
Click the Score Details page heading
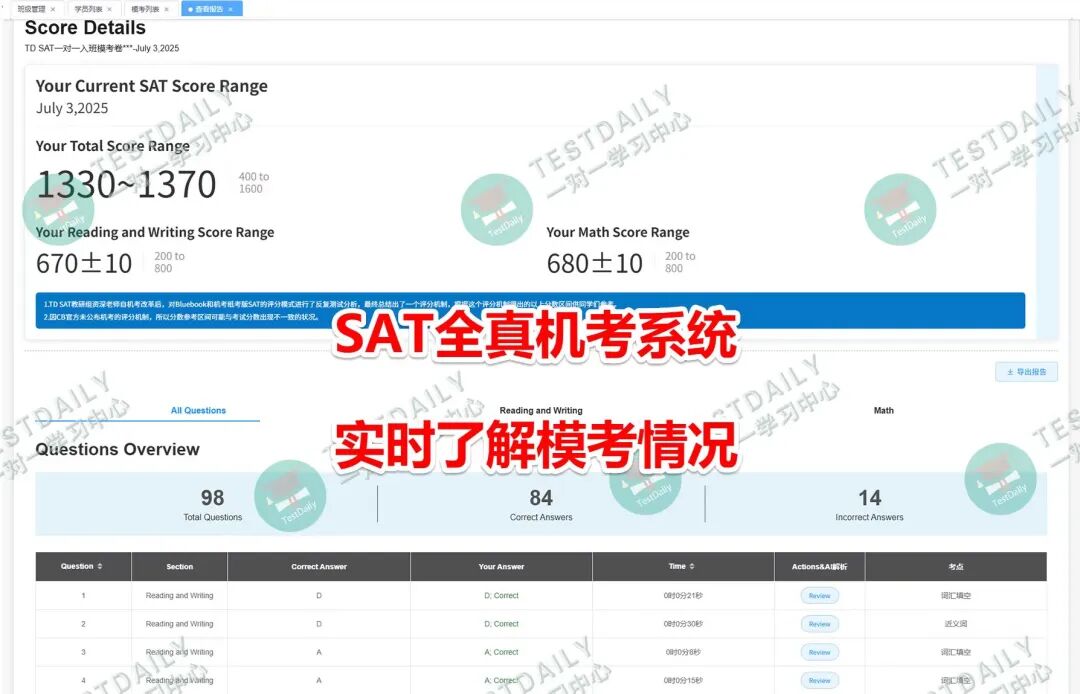pos(85,28)
